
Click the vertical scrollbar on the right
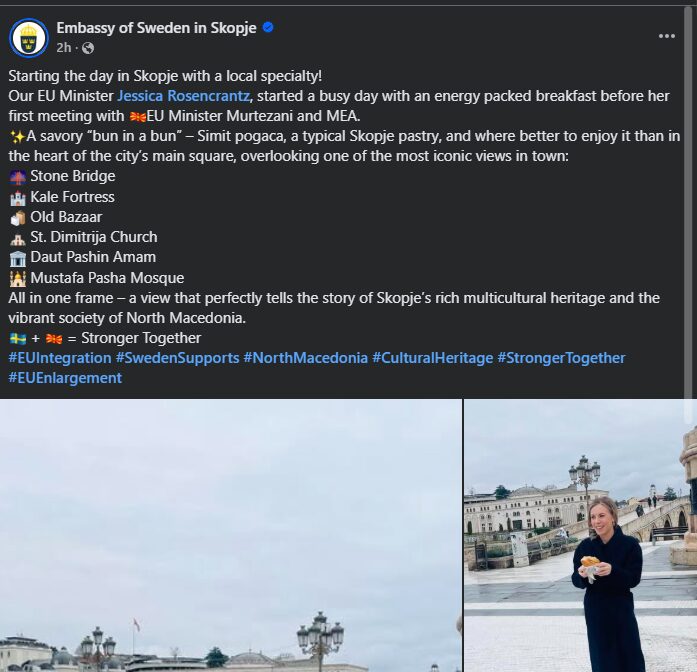tap(691, 200)
